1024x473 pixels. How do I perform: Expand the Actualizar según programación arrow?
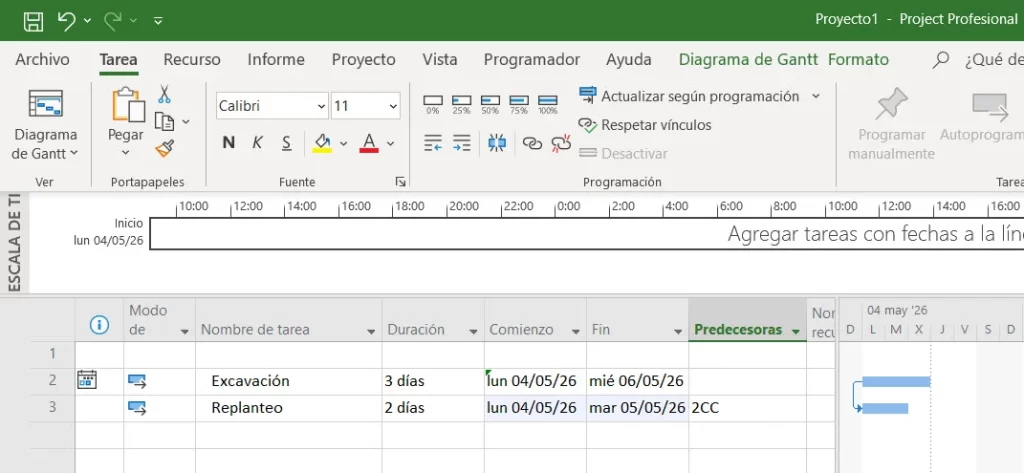pyautogui.click(x=816, y=96)
